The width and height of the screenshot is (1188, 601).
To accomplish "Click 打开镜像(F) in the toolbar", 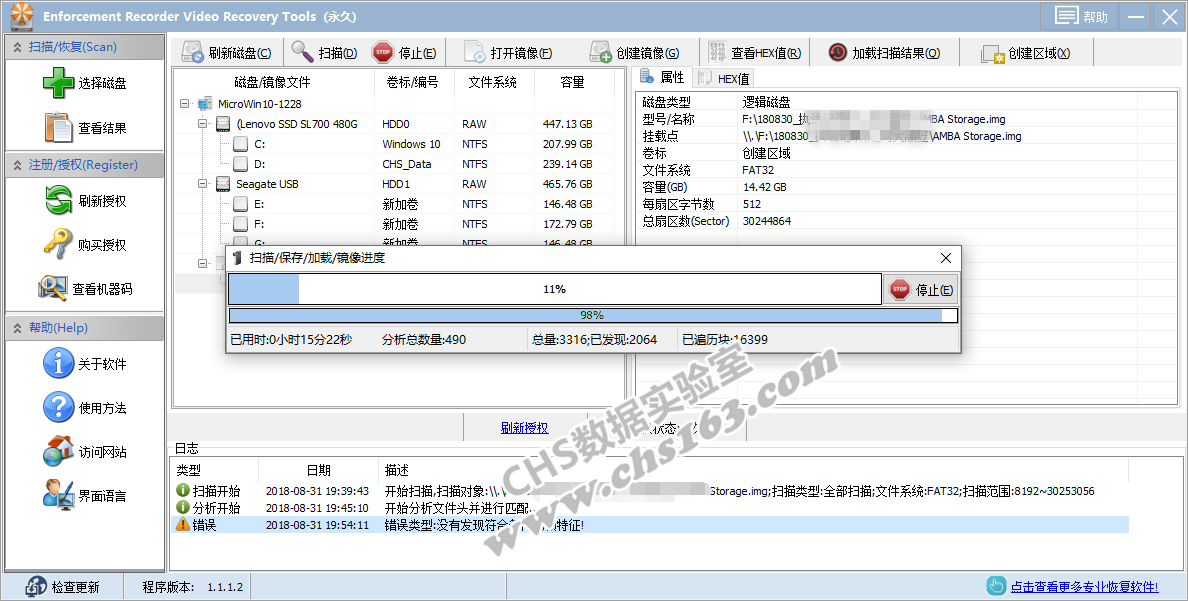I will point(508,52).
